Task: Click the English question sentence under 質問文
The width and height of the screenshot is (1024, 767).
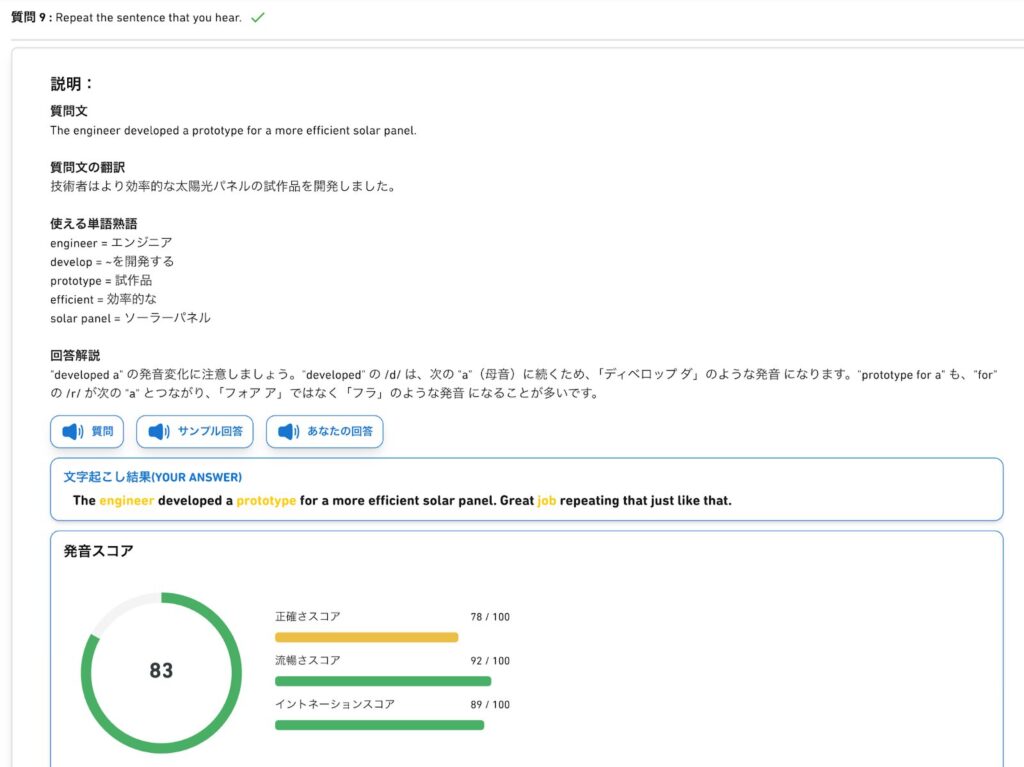Action: [233, 130]
